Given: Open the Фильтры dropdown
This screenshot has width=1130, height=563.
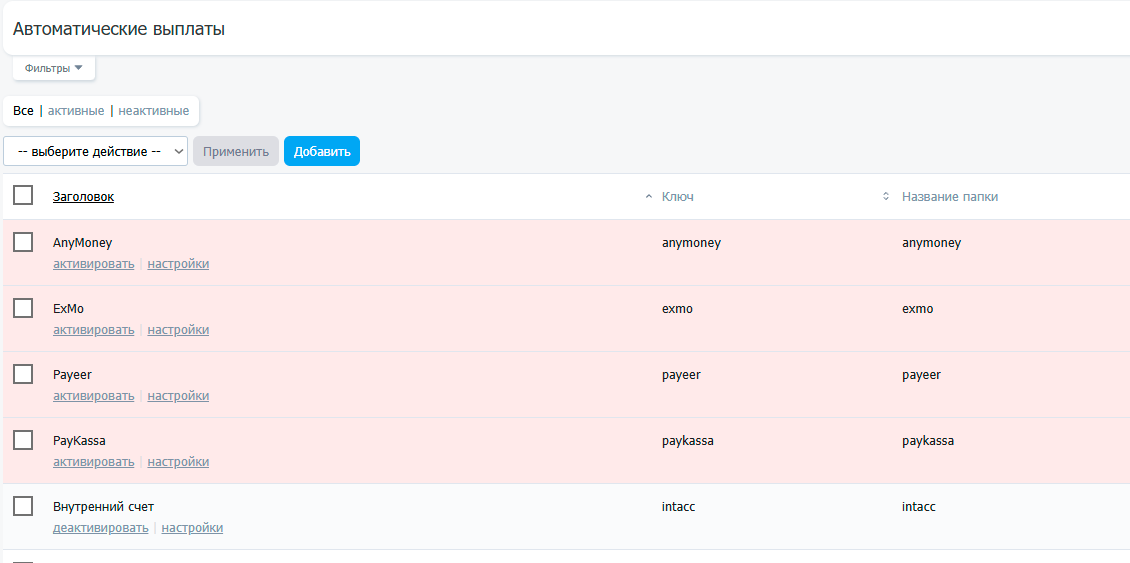Looking at the screenshot, I should coord(53,68).
